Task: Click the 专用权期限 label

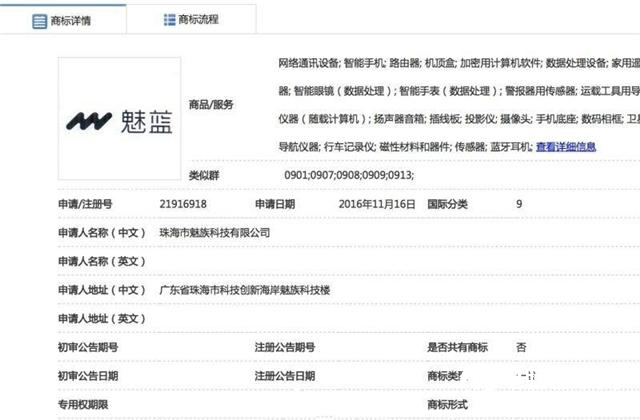Action: [x=83, y=404]
